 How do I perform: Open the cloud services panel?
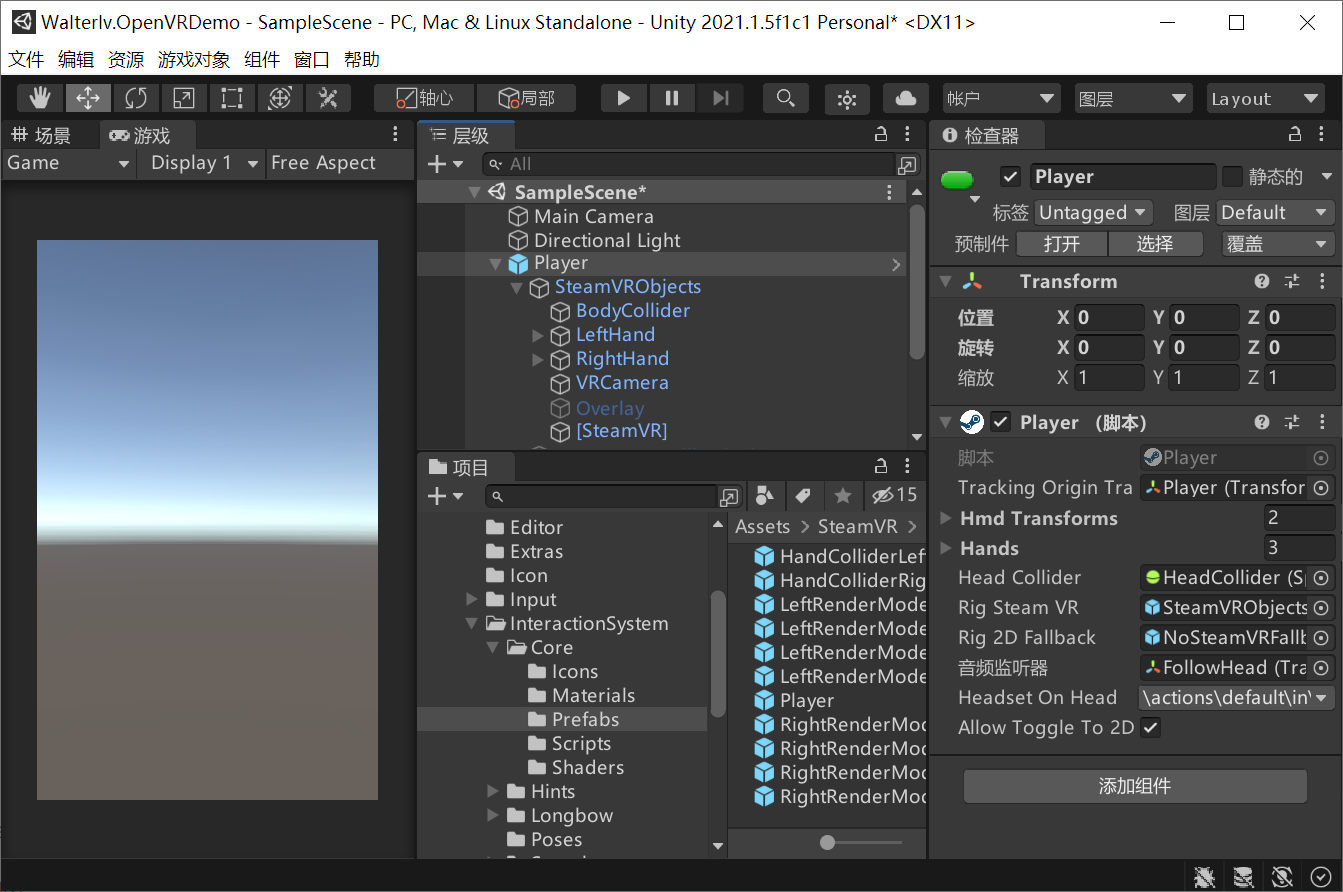click(906, 98)
